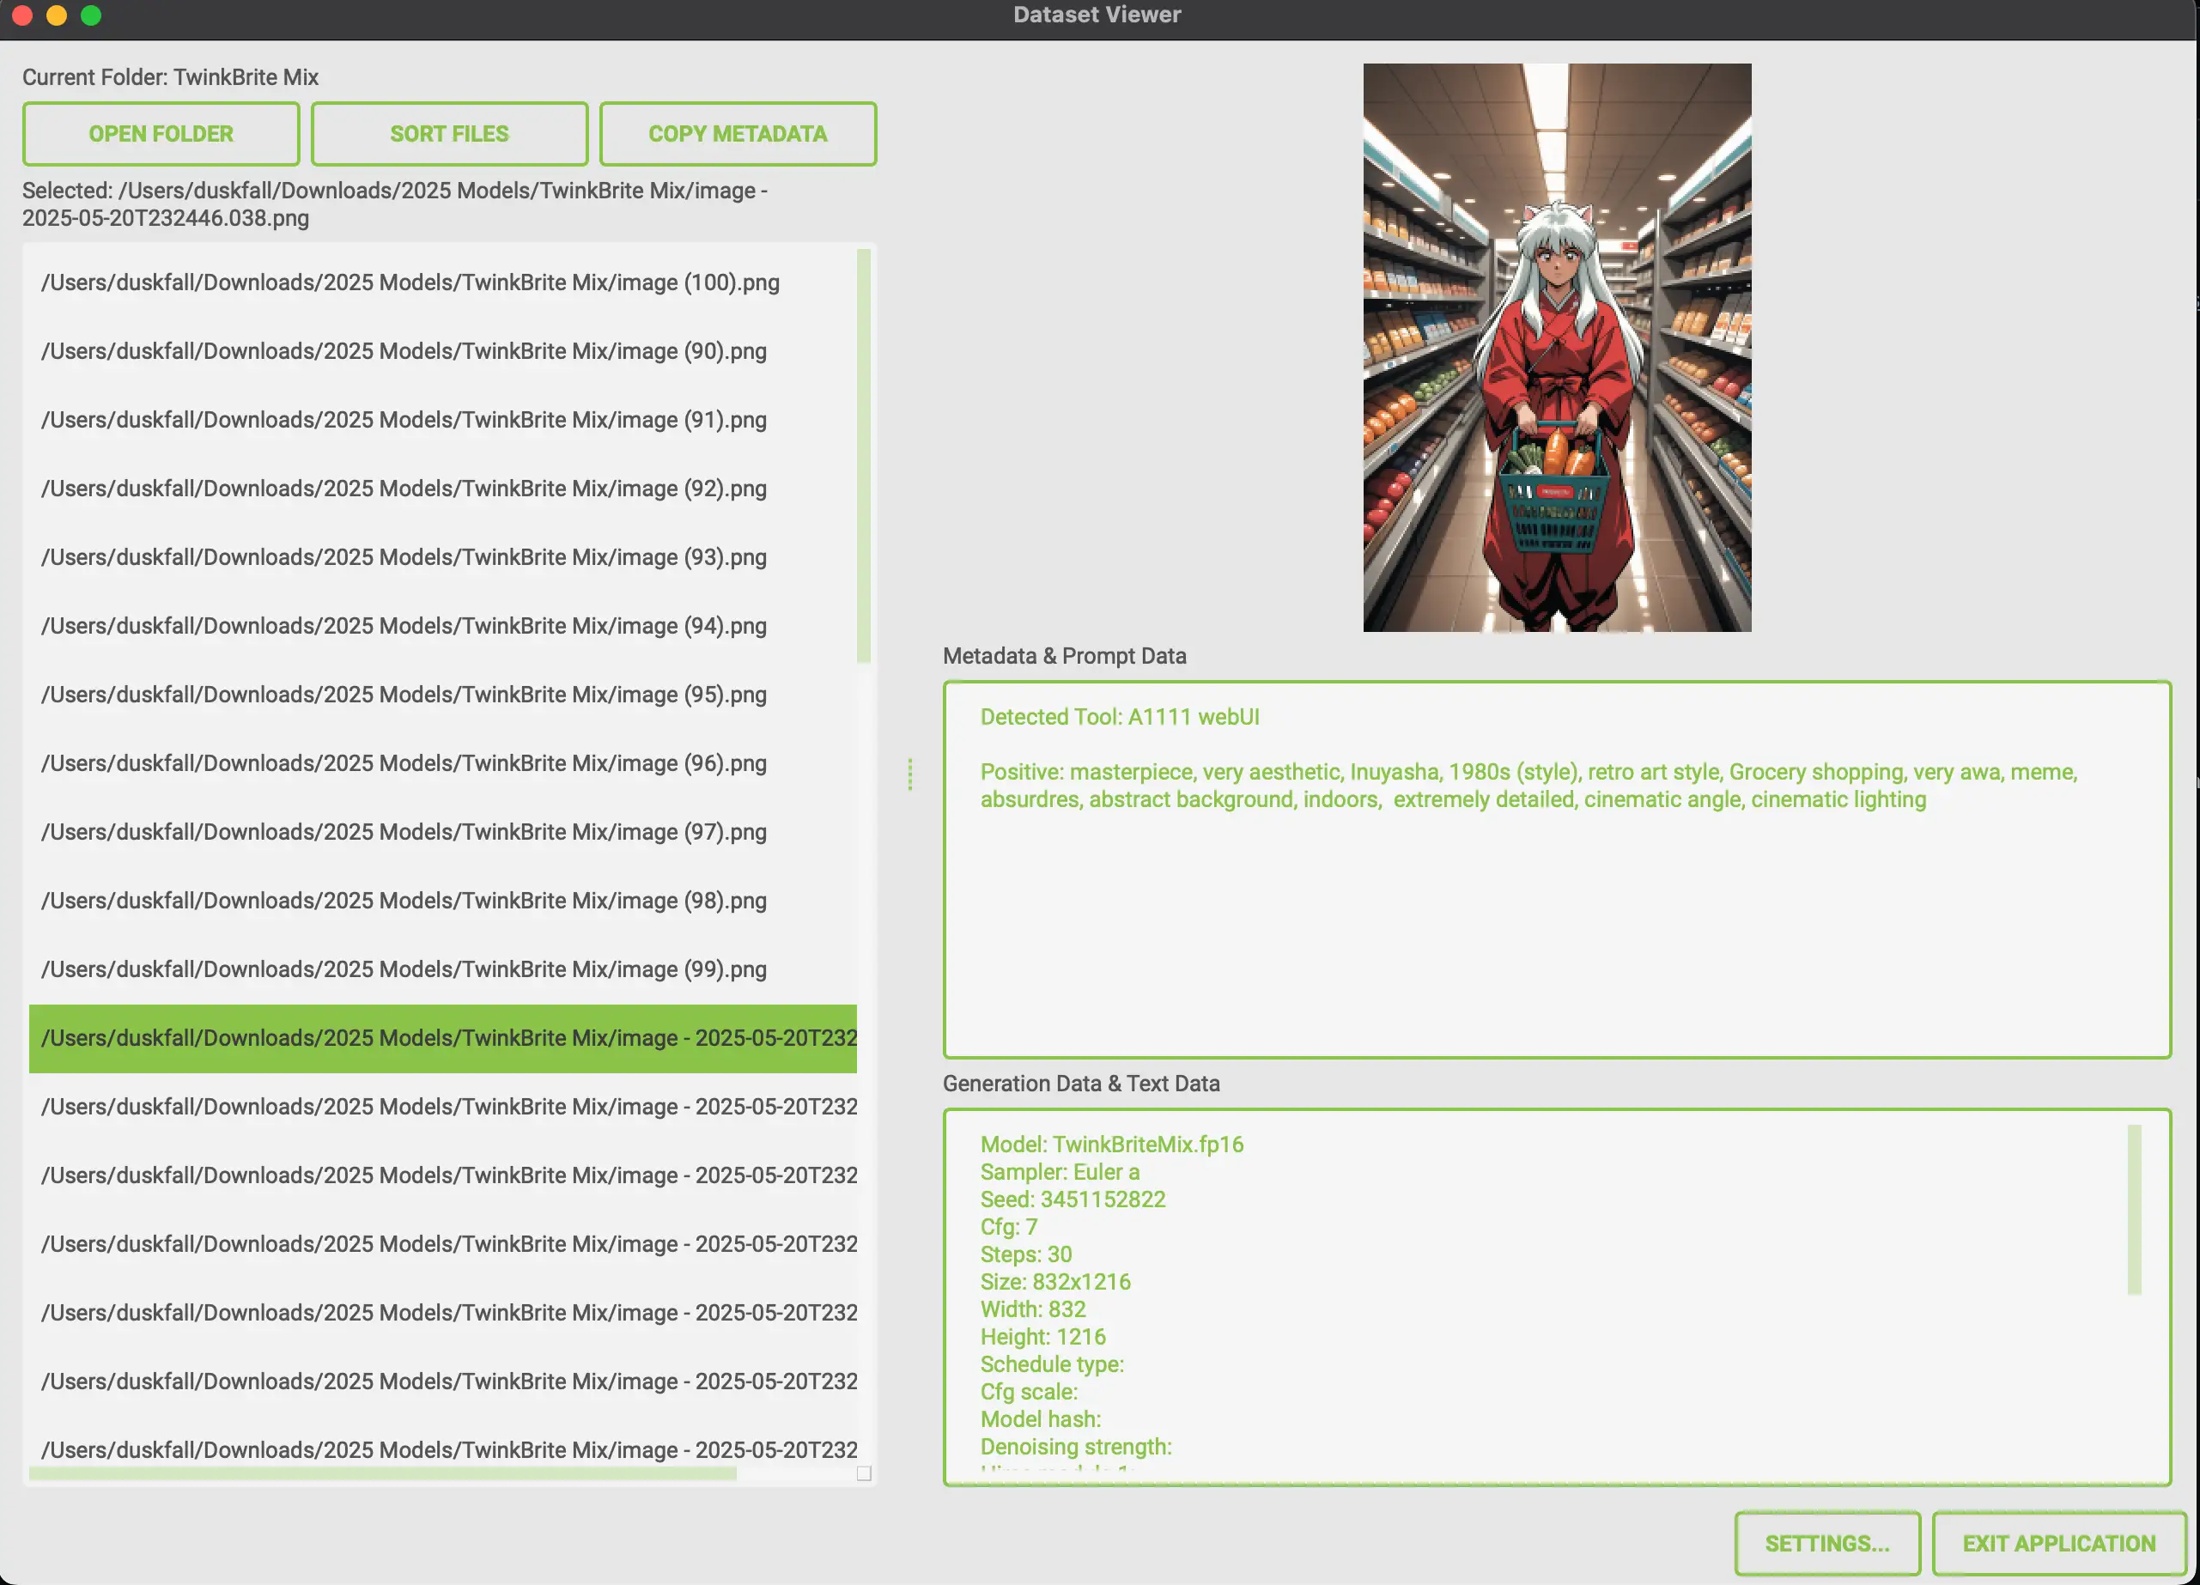Click the Cfg scale: line
2200x1585 pixels.
(1029, 1392)
